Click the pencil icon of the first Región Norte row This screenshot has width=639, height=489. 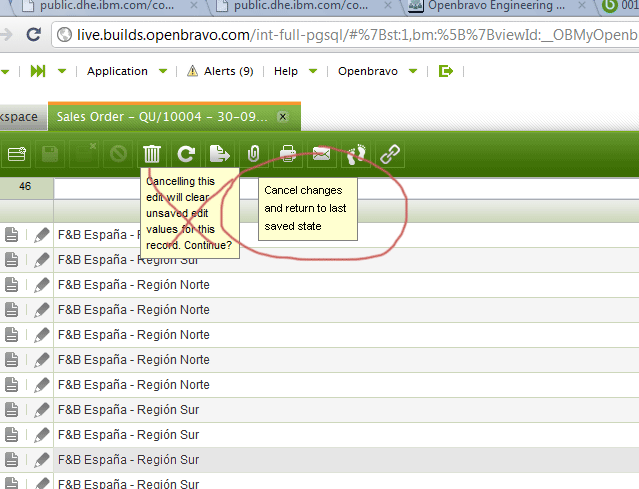42,285
